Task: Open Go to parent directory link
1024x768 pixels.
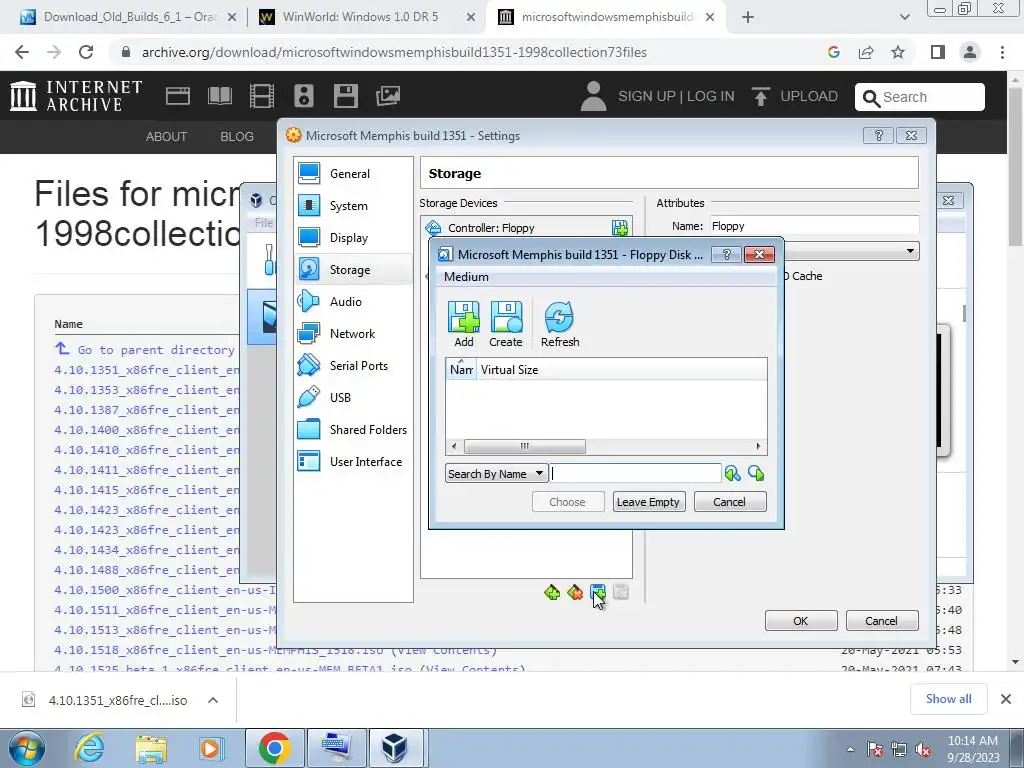Action: click(x=155, y=350)
